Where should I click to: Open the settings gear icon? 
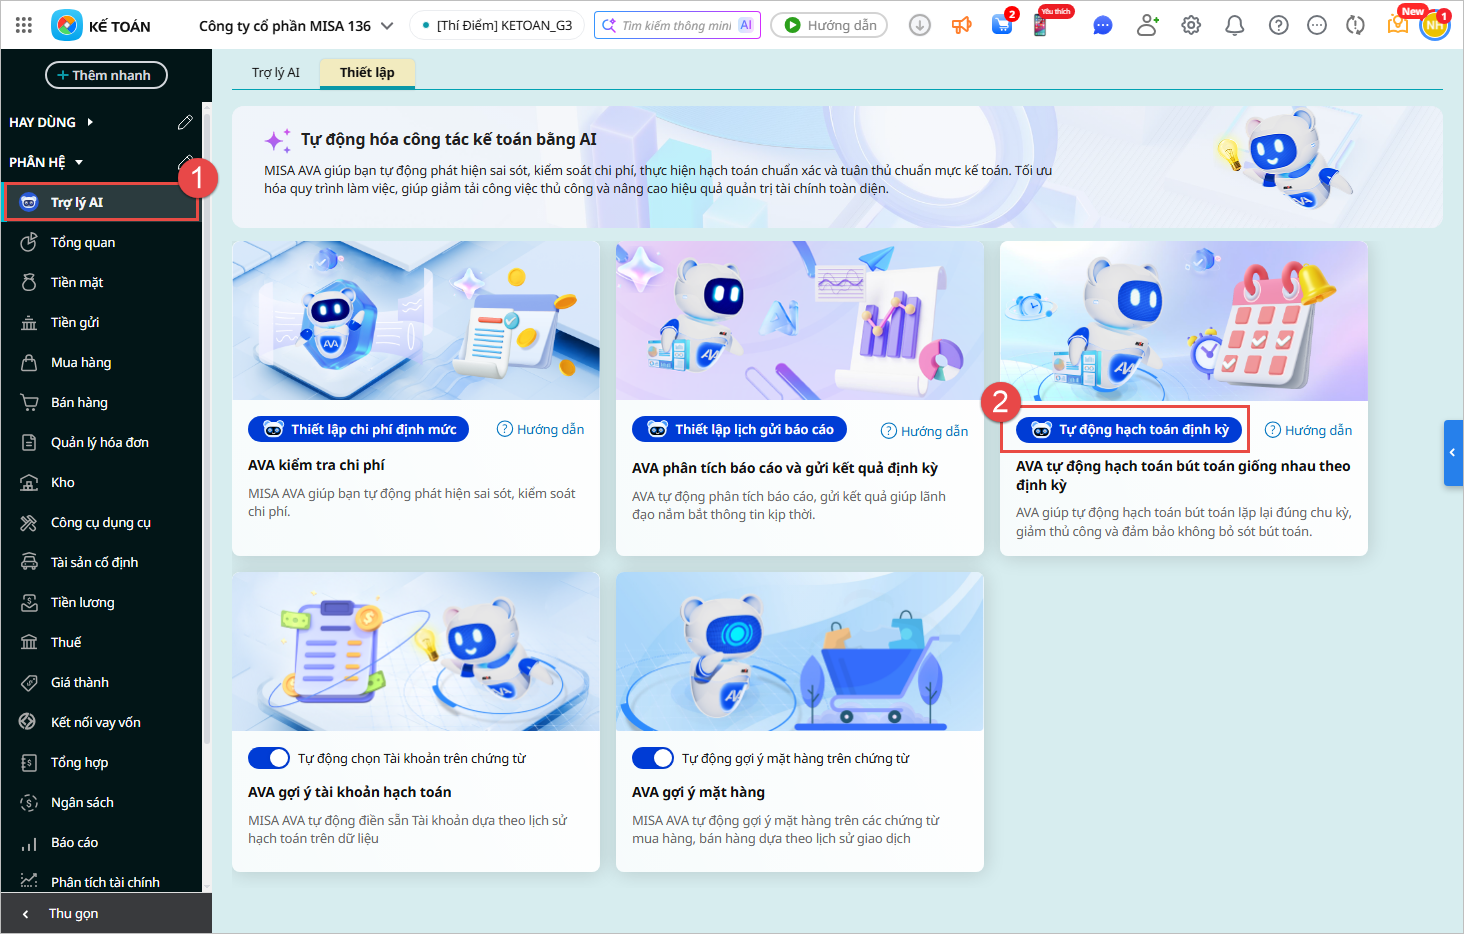1191,26
